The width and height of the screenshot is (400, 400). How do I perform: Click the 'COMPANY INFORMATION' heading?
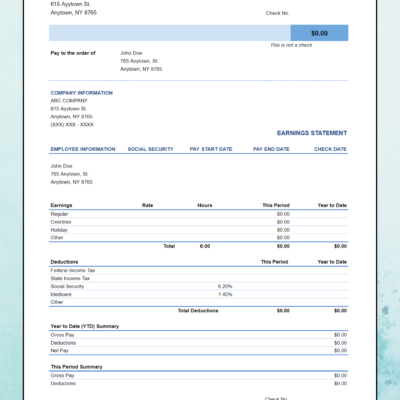(82, 93)
